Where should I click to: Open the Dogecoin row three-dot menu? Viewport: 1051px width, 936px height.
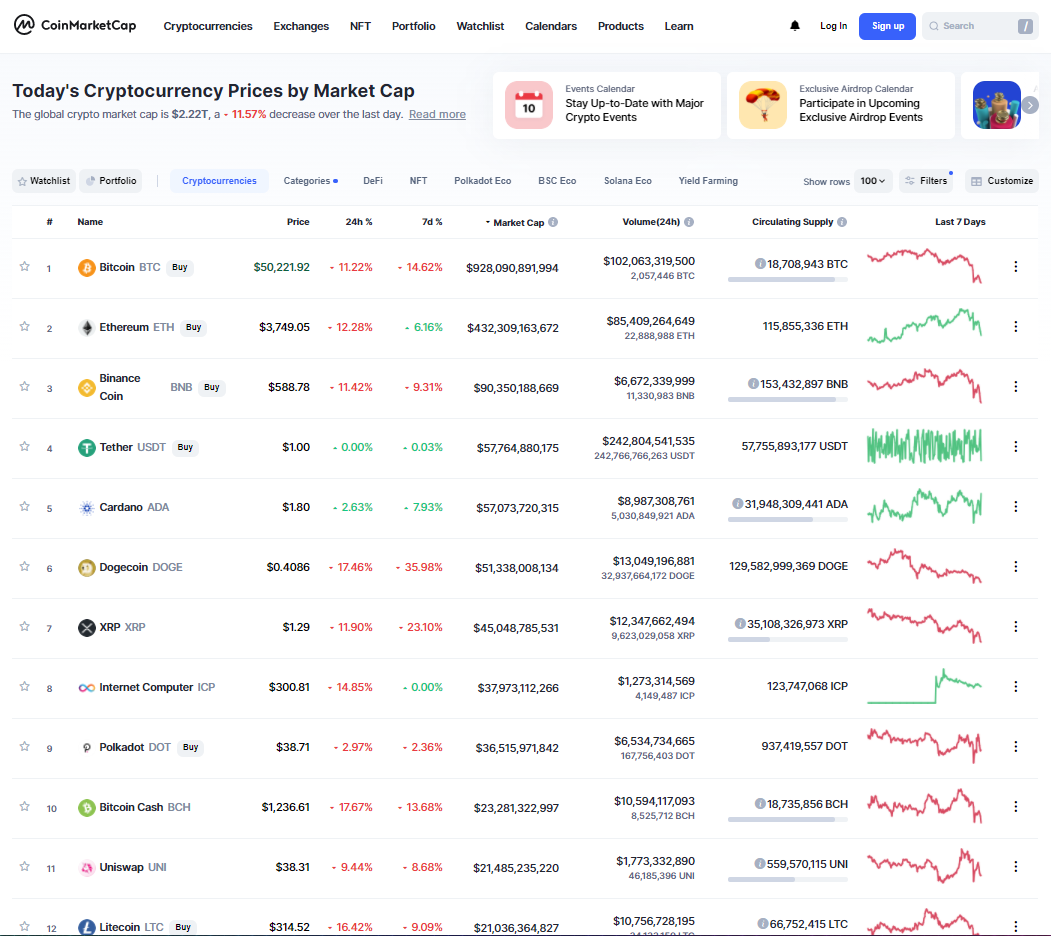click(x=1015, y=567)
